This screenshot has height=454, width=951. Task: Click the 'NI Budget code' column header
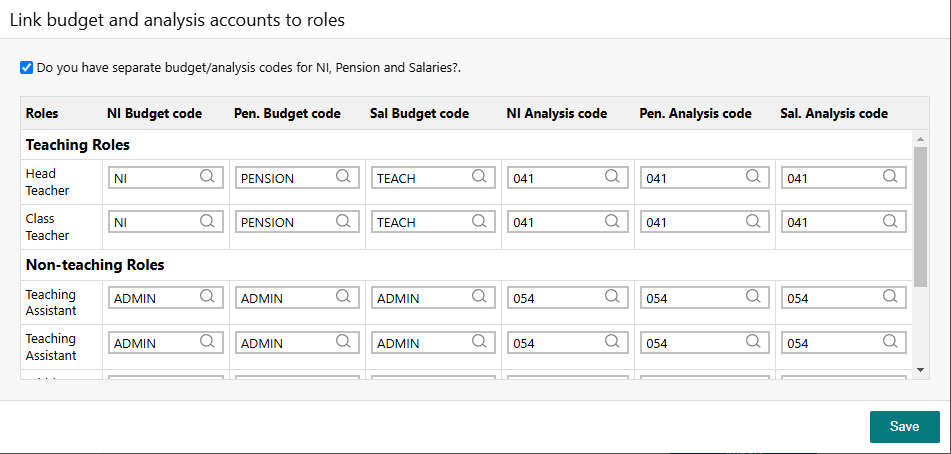point(155,113)
